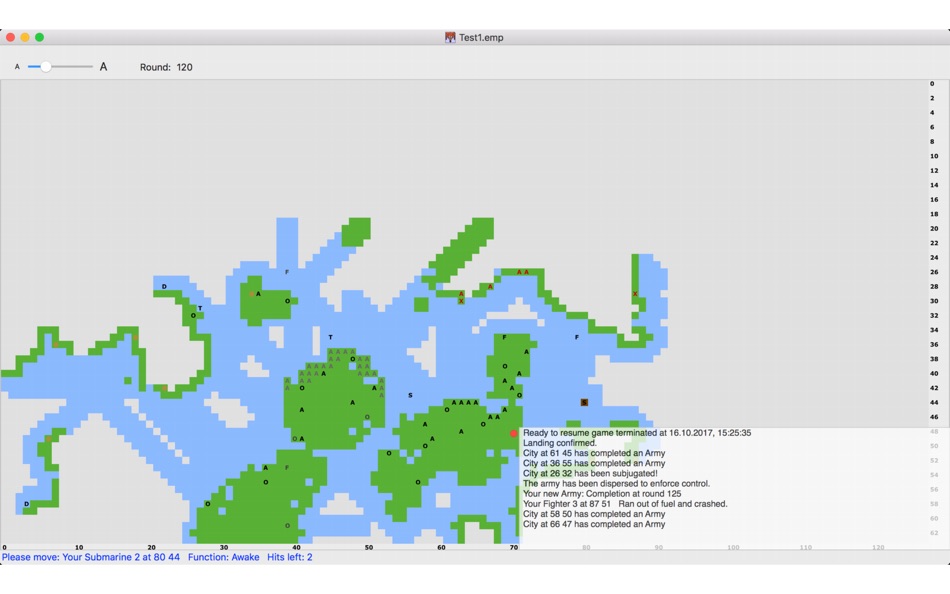Viewport: 950px width, 594px height.
Task: Click the solitary red A left of the AA pair
Action: [490, 287]
